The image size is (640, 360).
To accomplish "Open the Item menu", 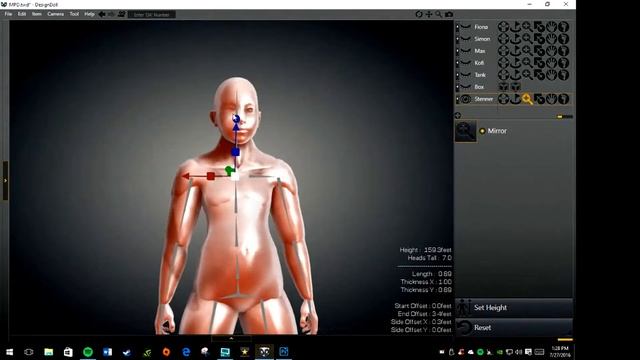I will 37,14.
